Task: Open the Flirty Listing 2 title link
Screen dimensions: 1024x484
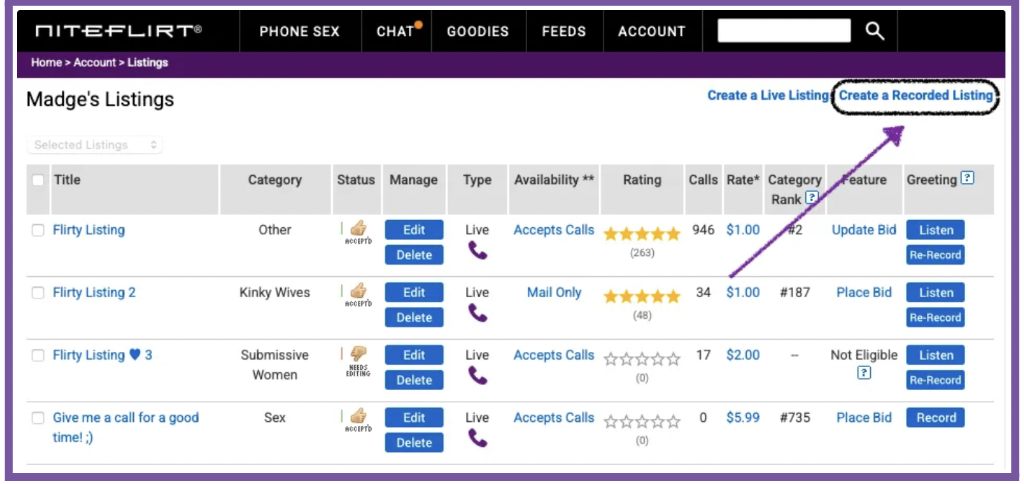Action: tap(94, 293)
